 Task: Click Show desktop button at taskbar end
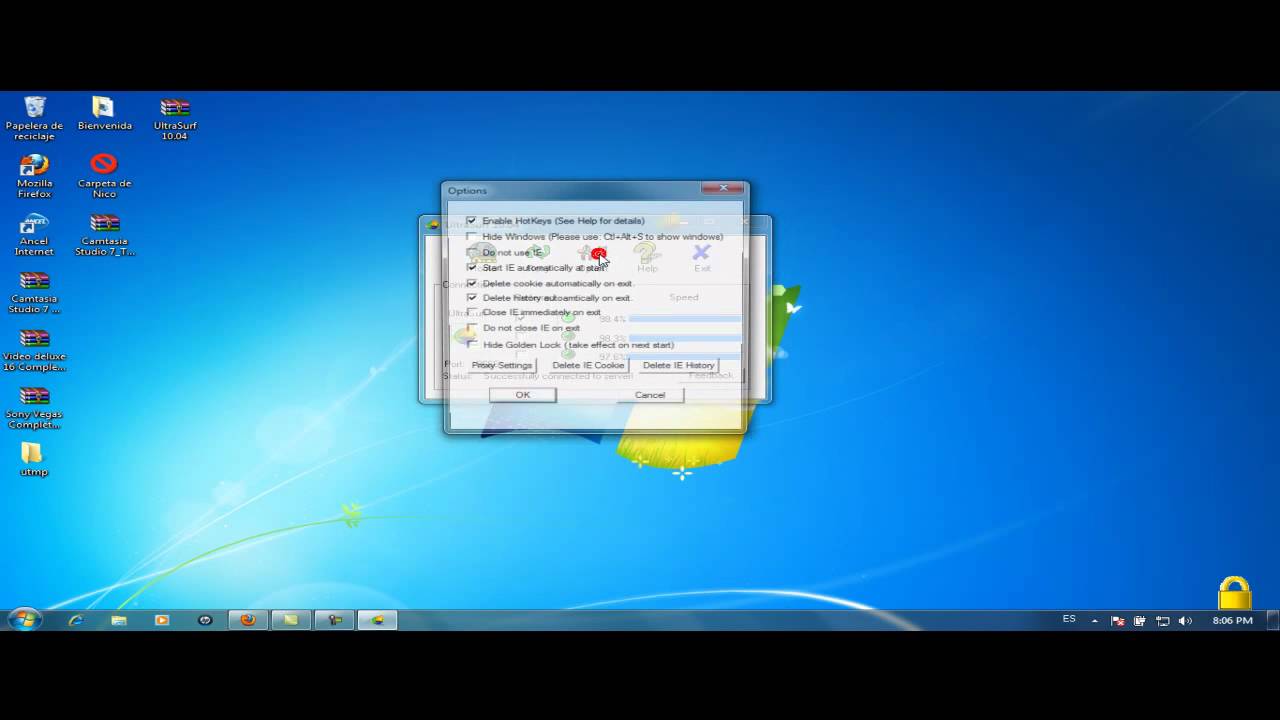click(x=1273, y=620)
